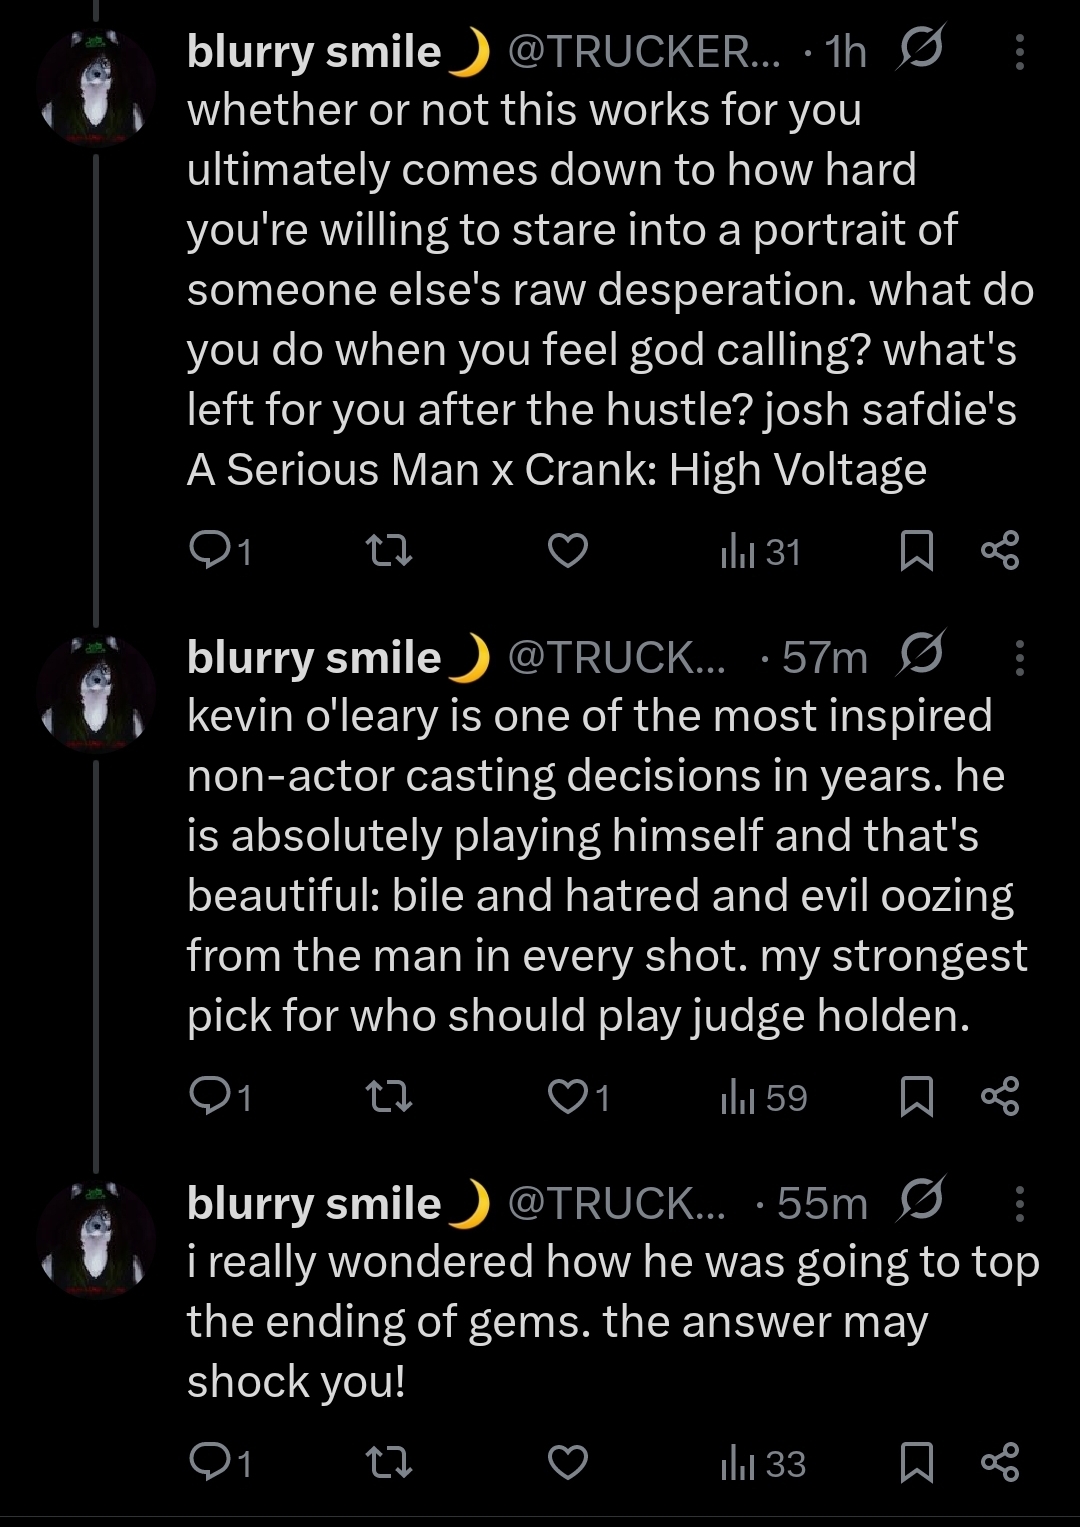Bookmark the Kevin O'Leary tweet
The image size is (1080, 1527).
pos(916,1097)
